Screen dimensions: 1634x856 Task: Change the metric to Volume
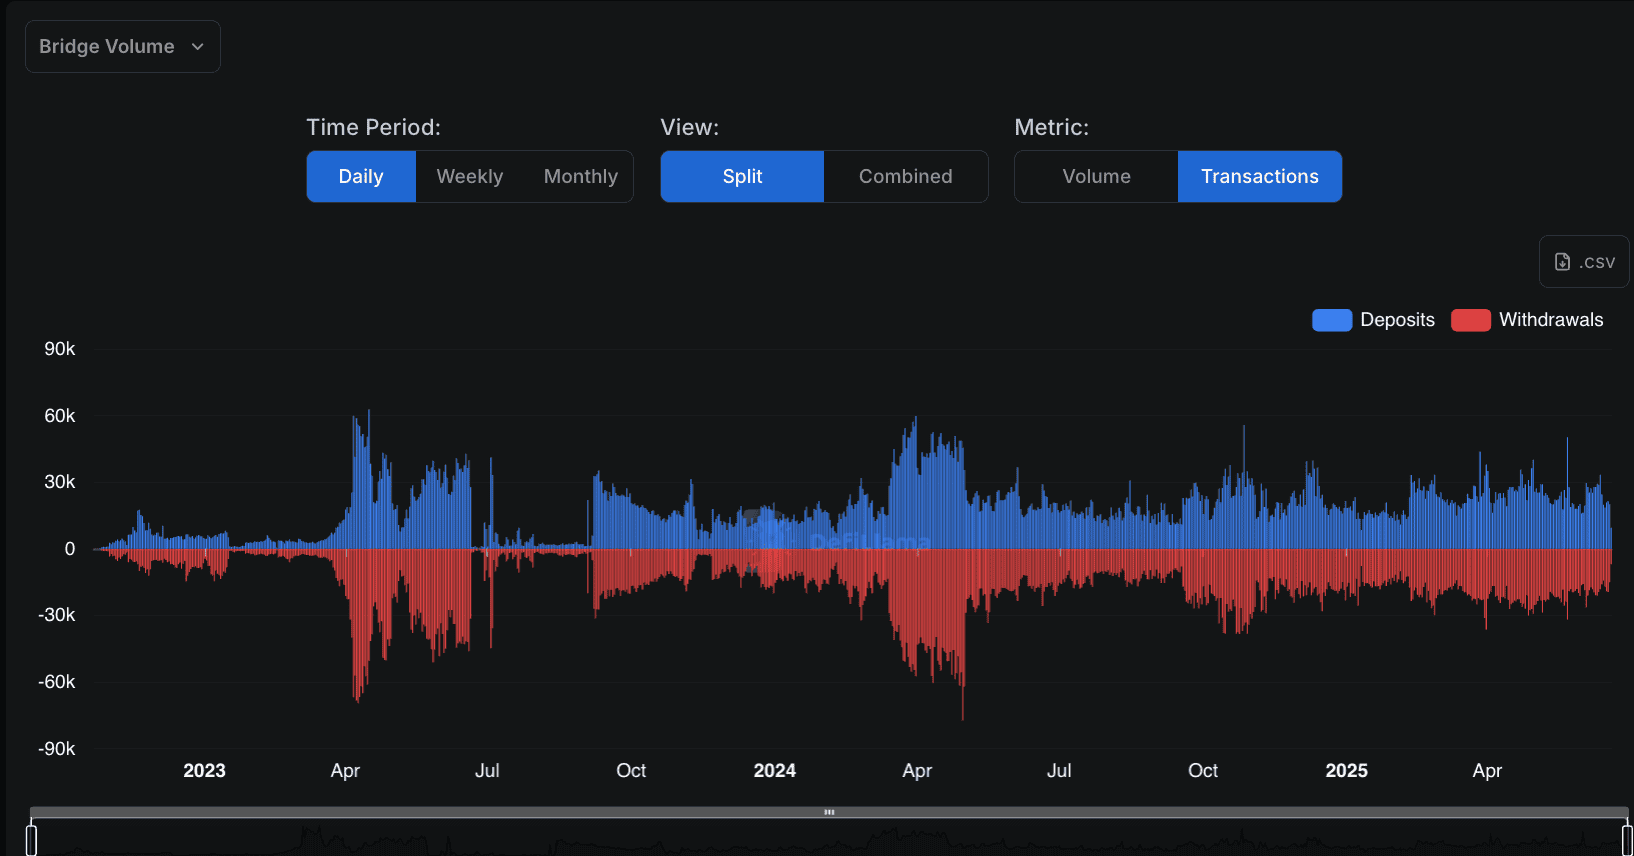(1096, 177)
